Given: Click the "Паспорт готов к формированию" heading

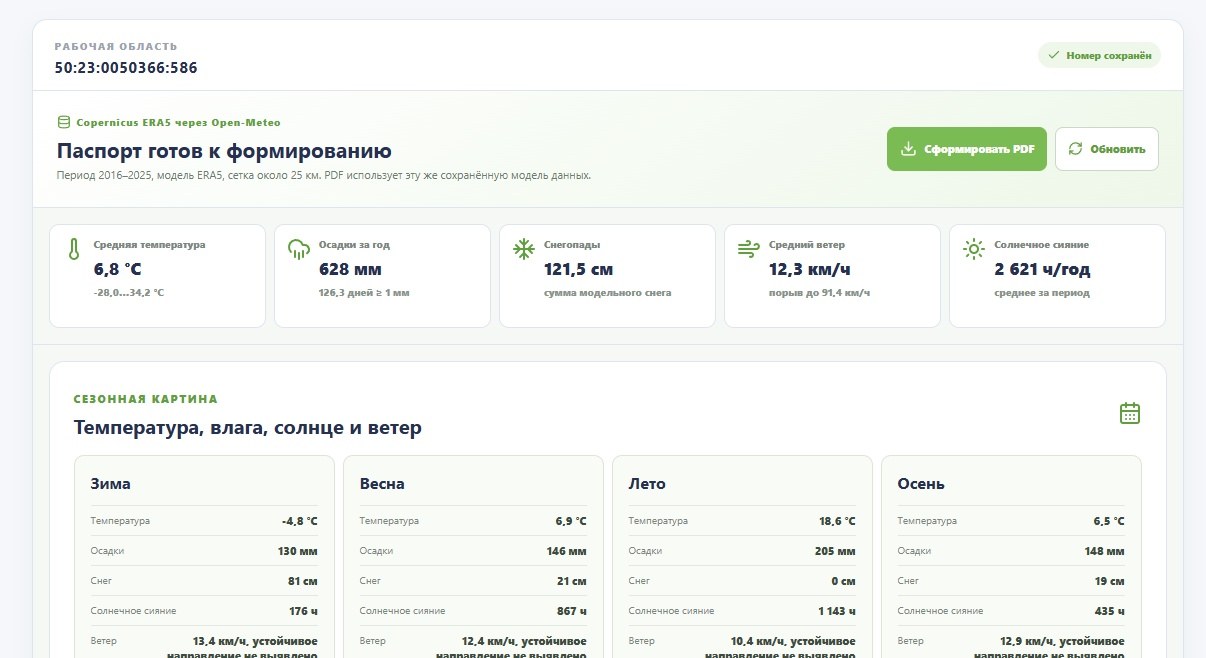Looking at the screenshot, I should click(224, 151).
